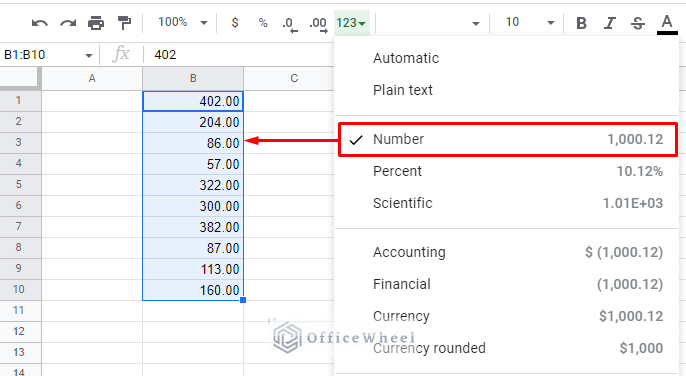Click cell containing 300.00
The height and width of the screenshot is (376, 686).
193,206
